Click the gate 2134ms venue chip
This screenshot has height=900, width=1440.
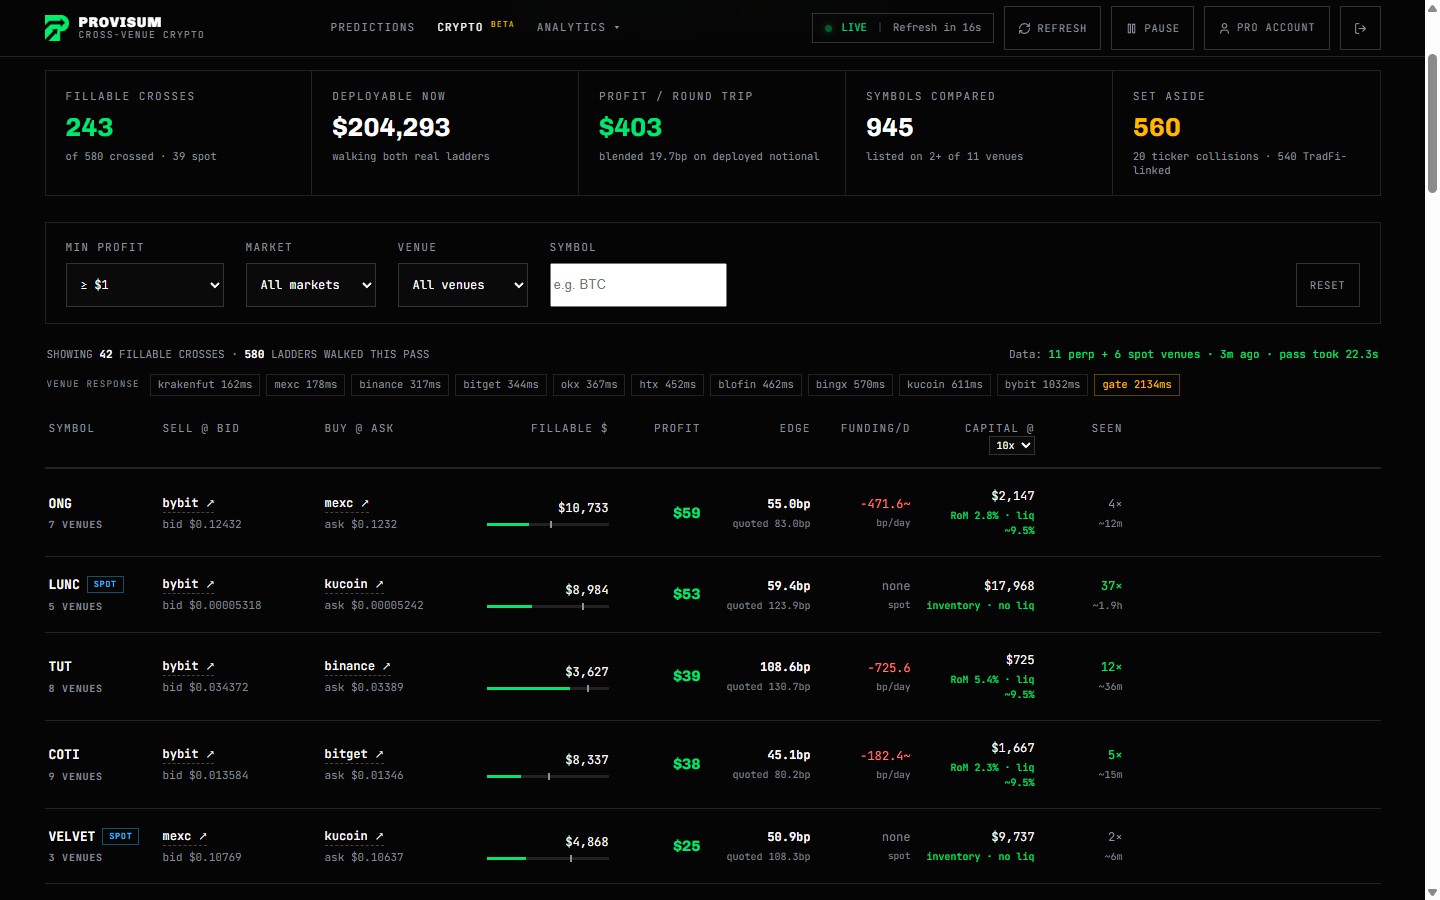(x=1137, y=385)
